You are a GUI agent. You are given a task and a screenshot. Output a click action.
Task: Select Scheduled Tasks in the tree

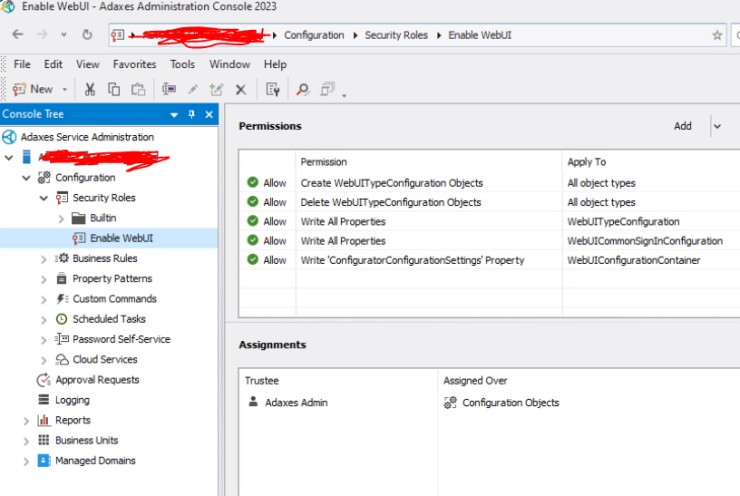pos(109,319)
